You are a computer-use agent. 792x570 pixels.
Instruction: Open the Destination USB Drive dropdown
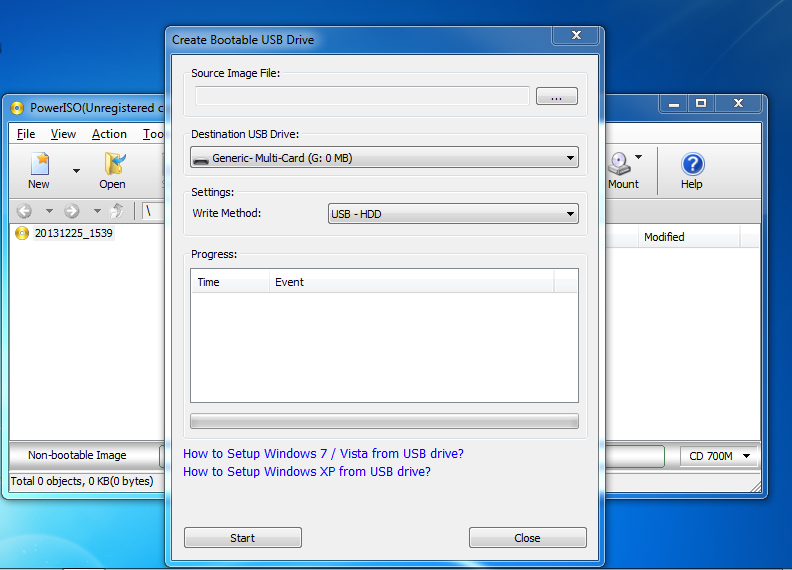[x=384, y=158]
